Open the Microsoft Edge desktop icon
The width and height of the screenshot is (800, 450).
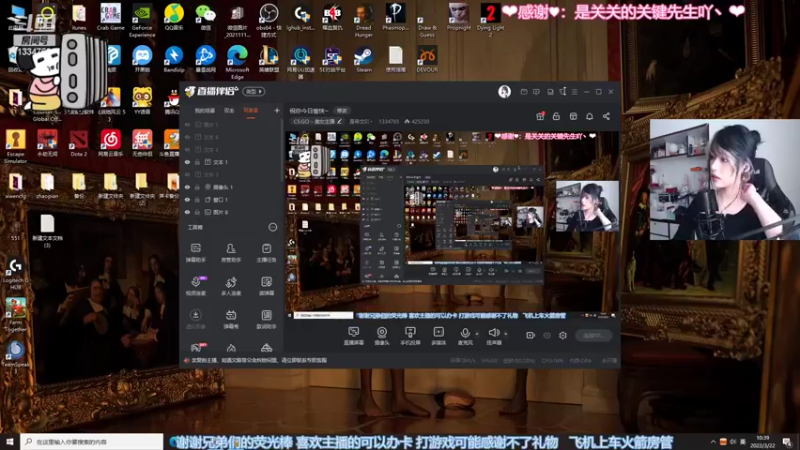coord(237,62)
